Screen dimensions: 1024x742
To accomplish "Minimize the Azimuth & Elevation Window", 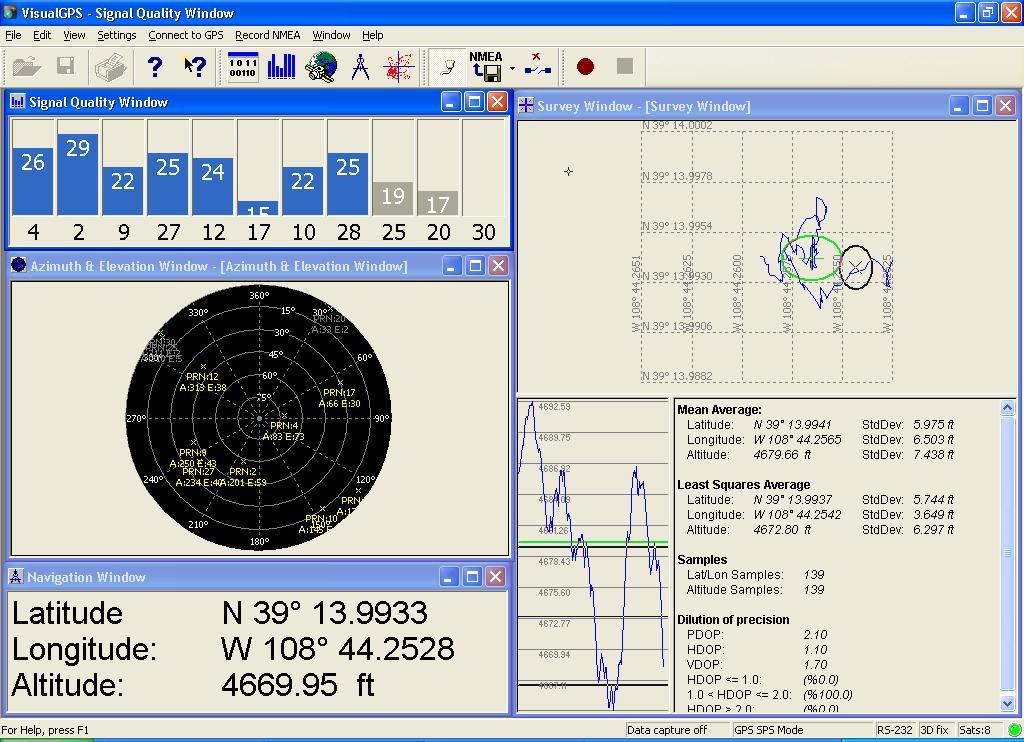I will 451,265.
